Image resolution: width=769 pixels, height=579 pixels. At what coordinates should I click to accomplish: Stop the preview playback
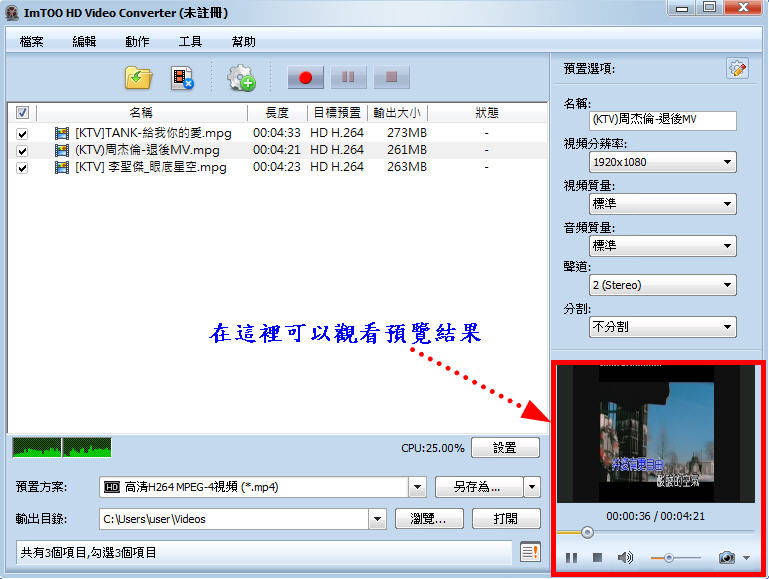(597, 557)
